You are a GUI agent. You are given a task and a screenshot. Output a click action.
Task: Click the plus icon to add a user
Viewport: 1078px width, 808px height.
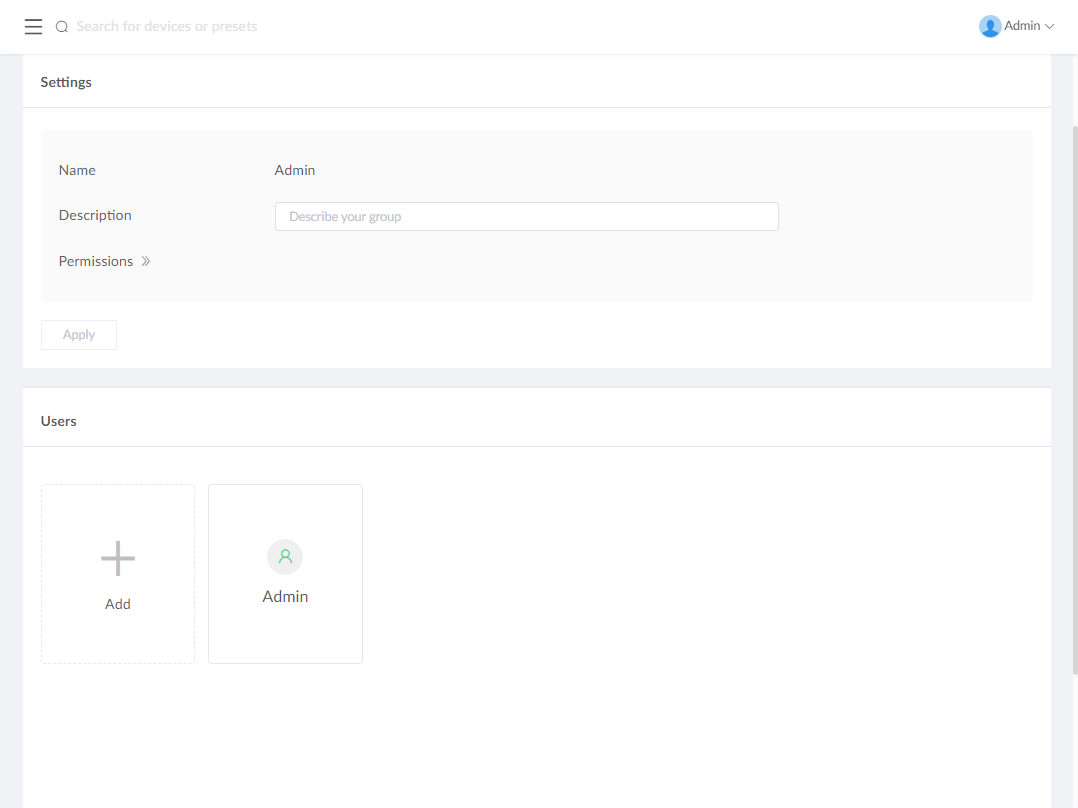(x=117, y=558)
